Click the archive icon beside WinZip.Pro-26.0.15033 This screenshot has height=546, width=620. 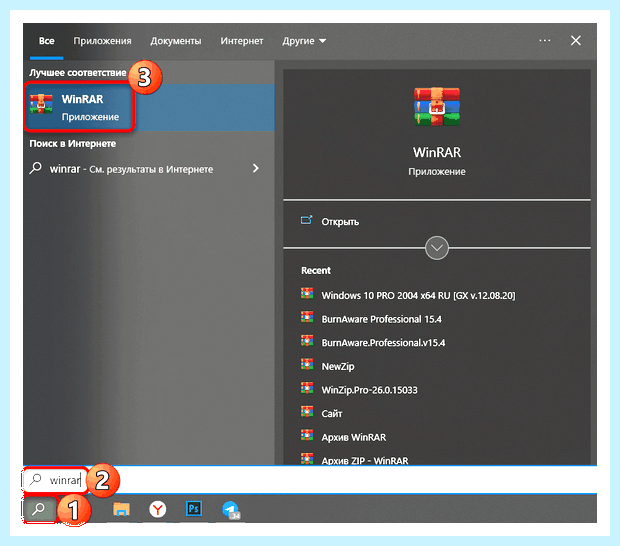[x=307, y=388]
